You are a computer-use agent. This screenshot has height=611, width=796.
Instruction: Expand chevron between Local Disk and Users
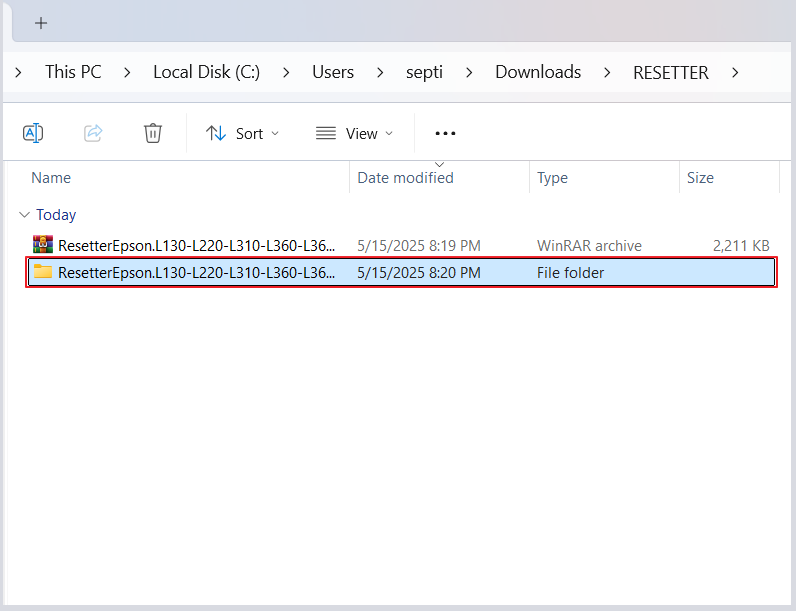[286, 73]
